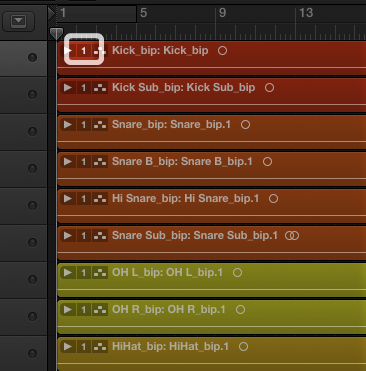Click the mono circle icon on OH R_bip.1 region
The height and width of the screenshot is (371, 366).
coord(240,310)
